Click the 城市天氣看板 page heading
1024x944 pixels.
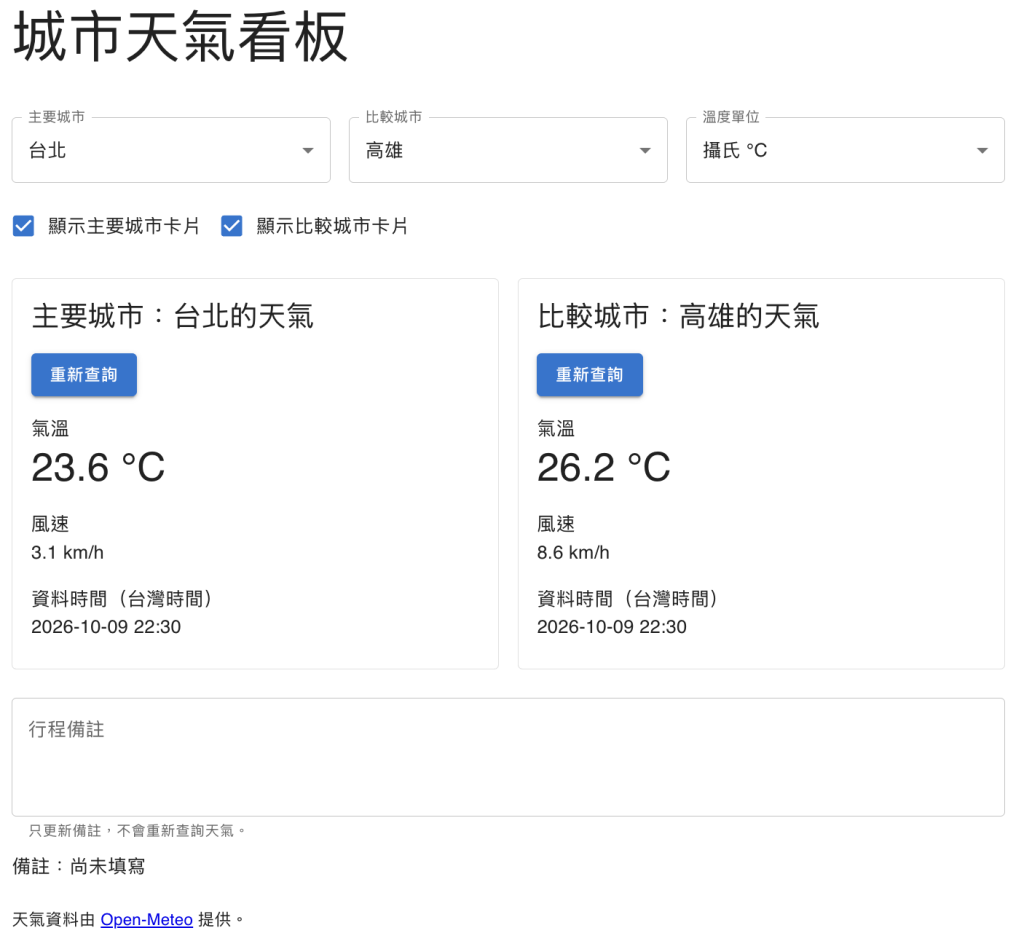(180, 38)
